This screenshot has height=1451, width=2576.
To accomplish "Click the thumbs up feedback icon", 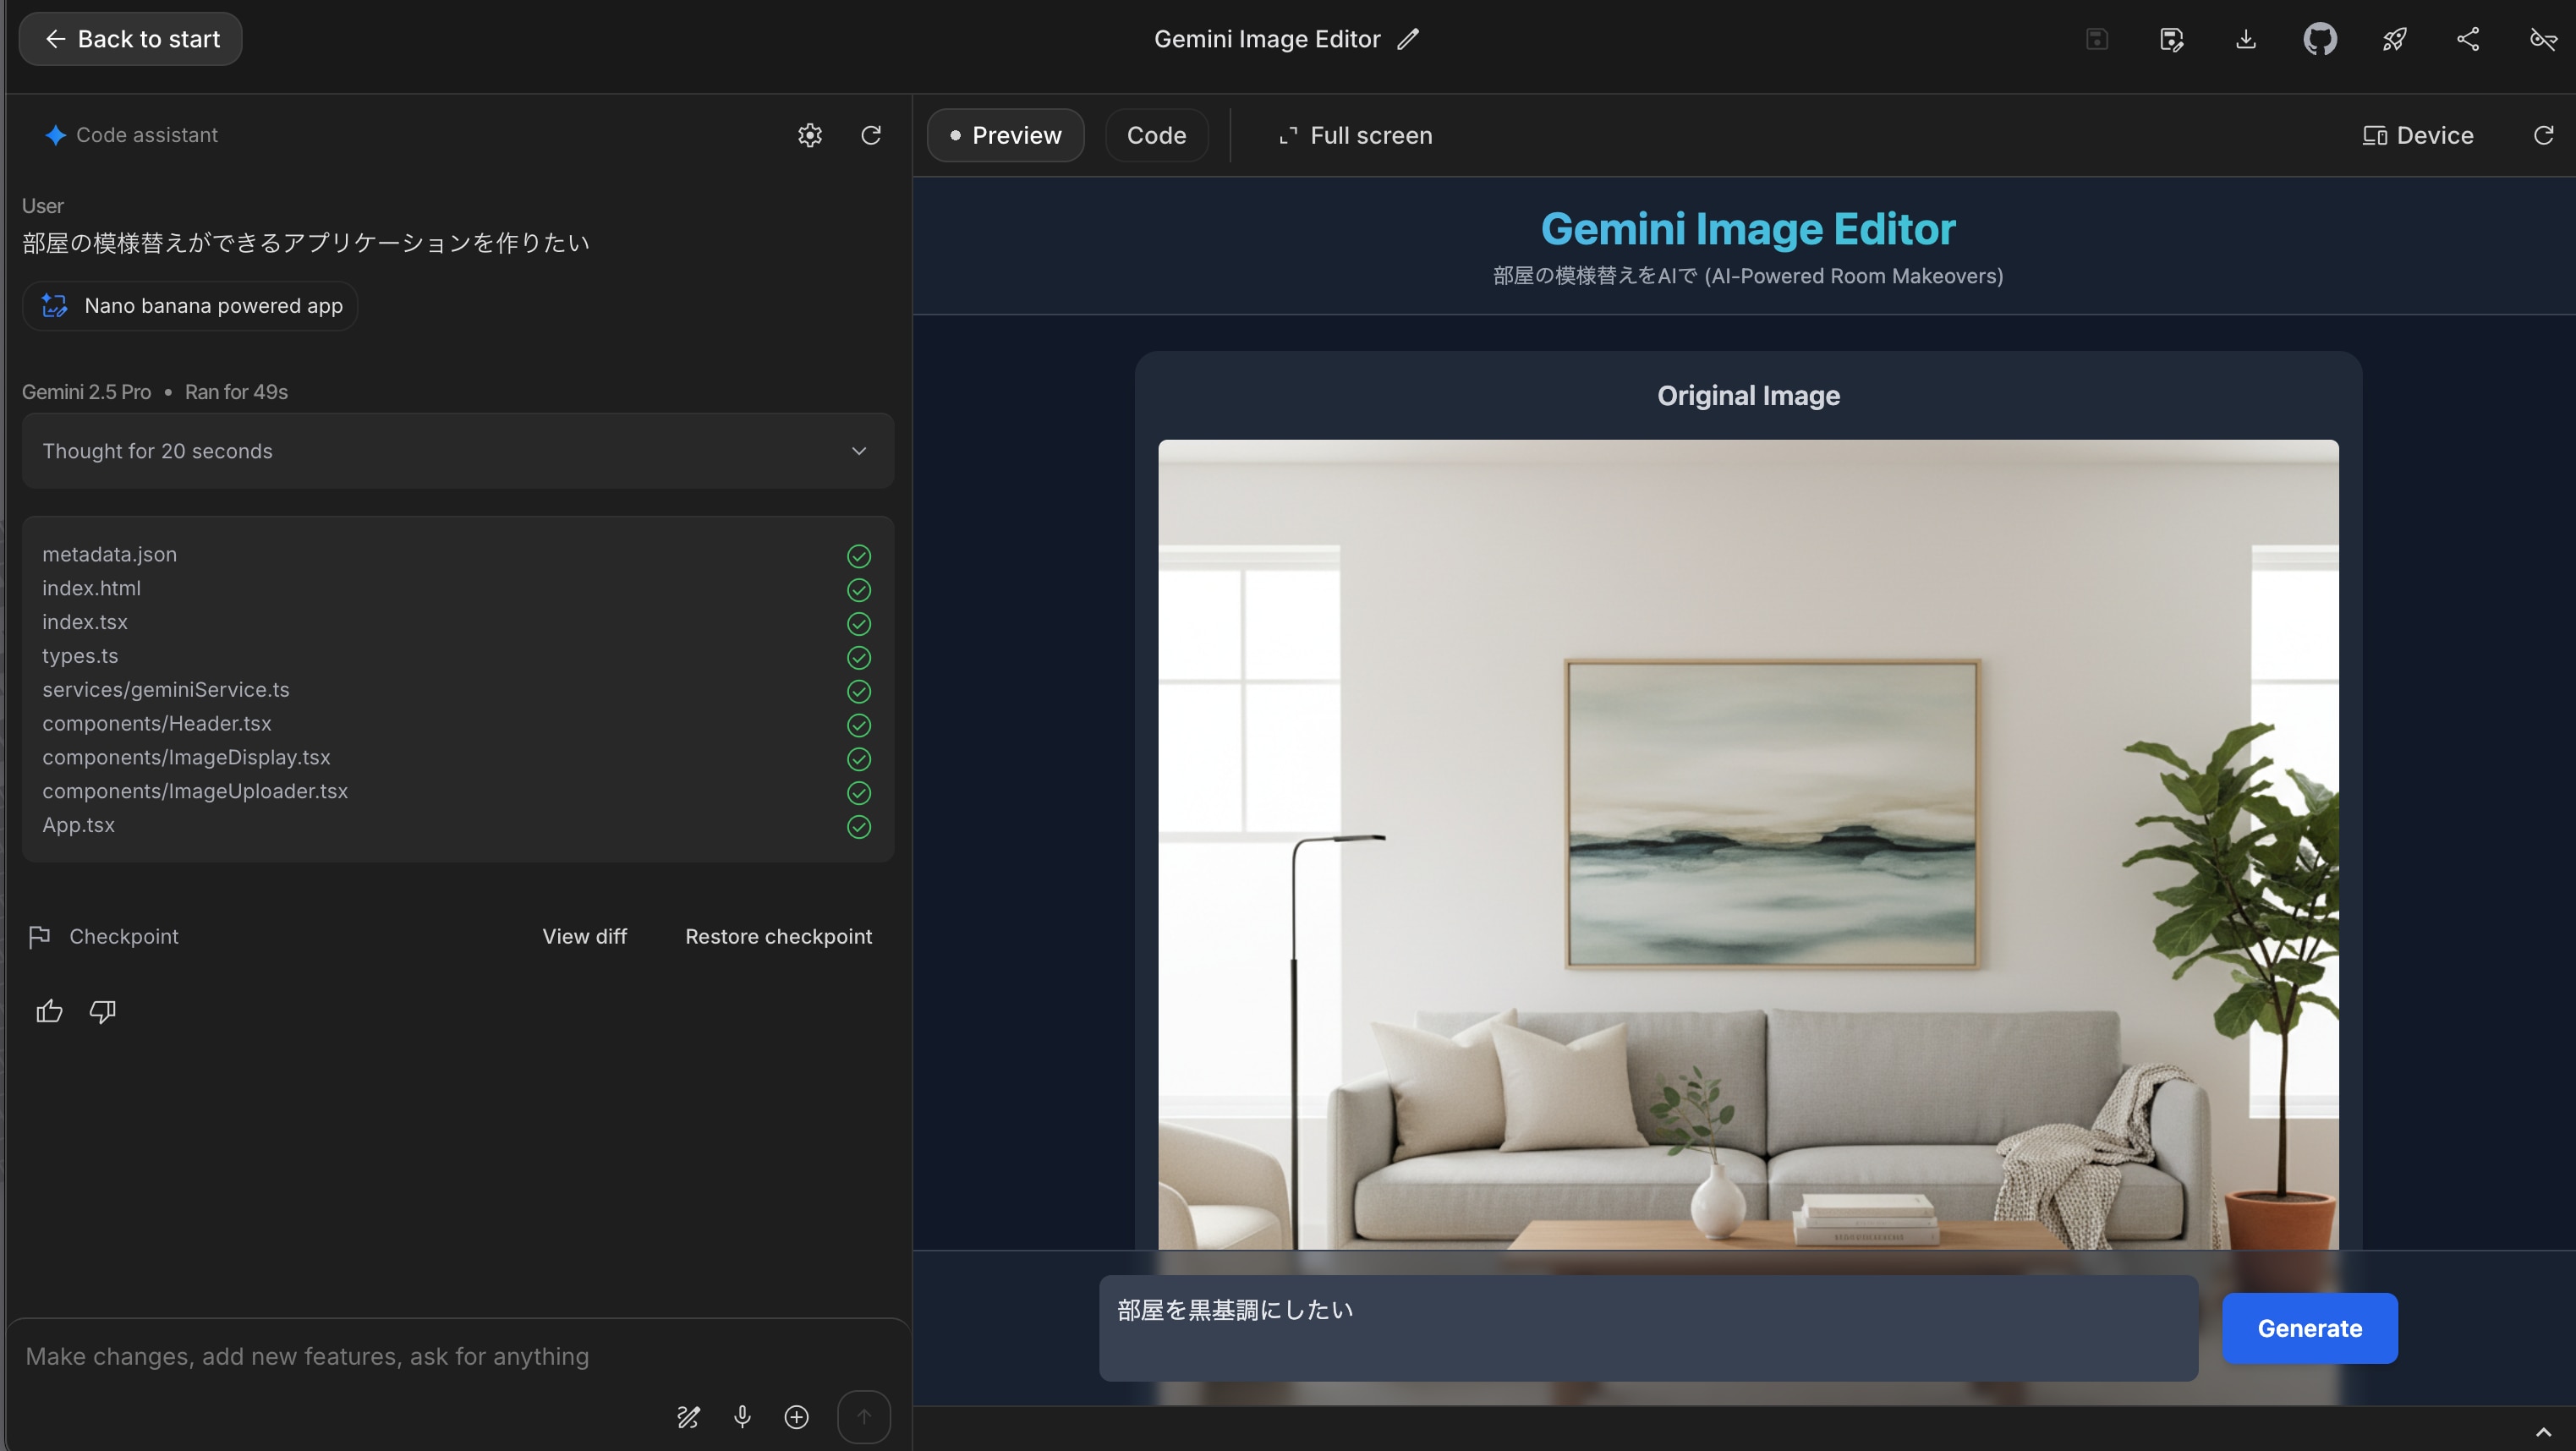I will point(49,1011).
